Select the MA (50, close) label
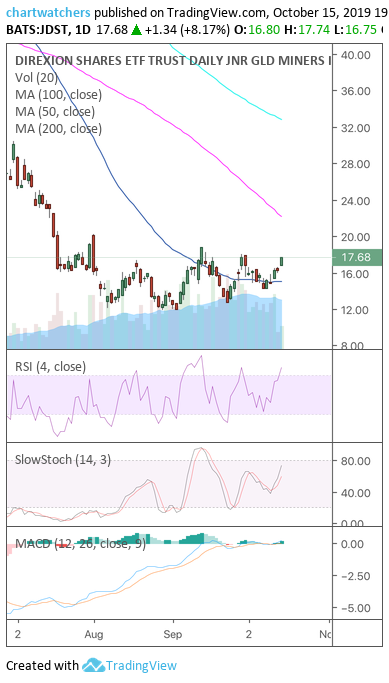The image size is (389, 683). point(55,112)
